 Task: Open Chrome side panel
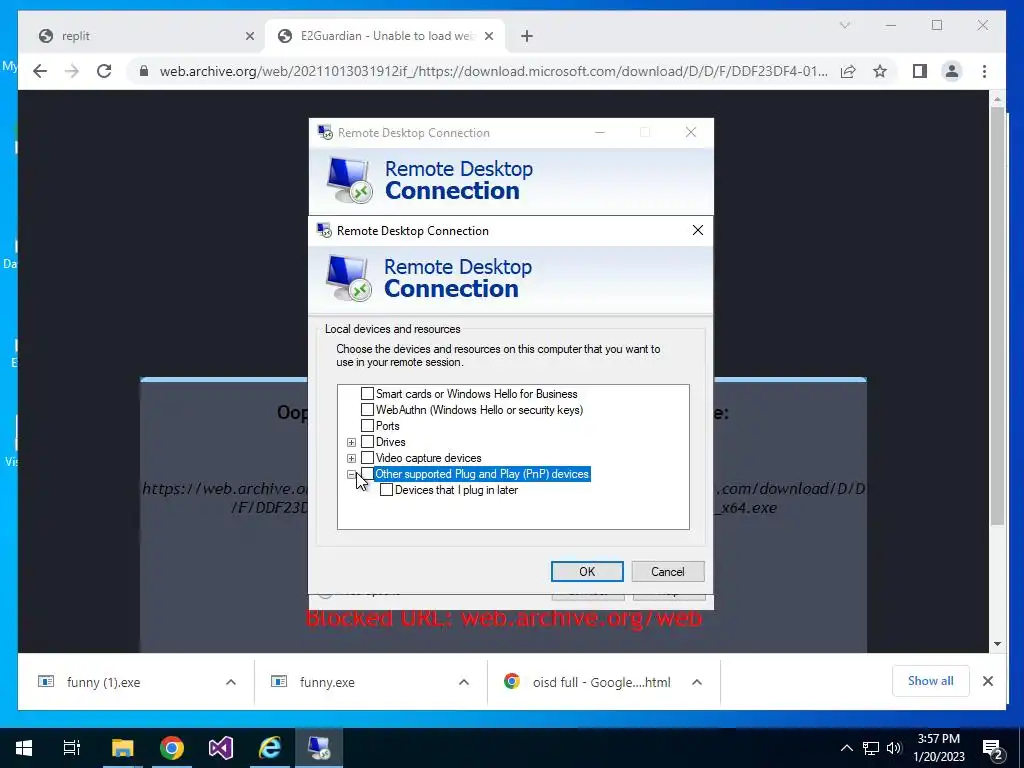(x=920, y=71)
